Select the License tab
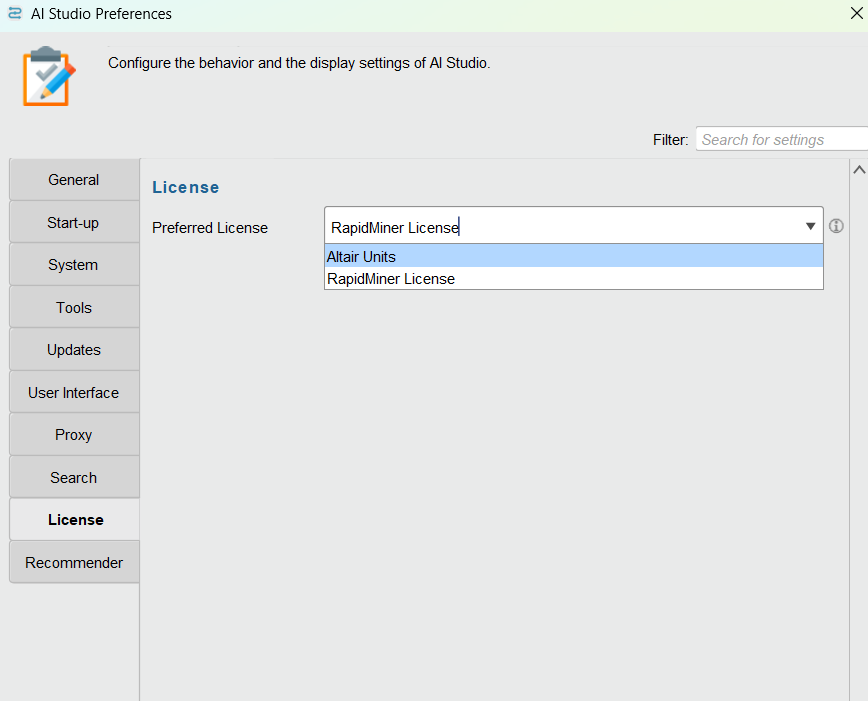 click(74, 520)
